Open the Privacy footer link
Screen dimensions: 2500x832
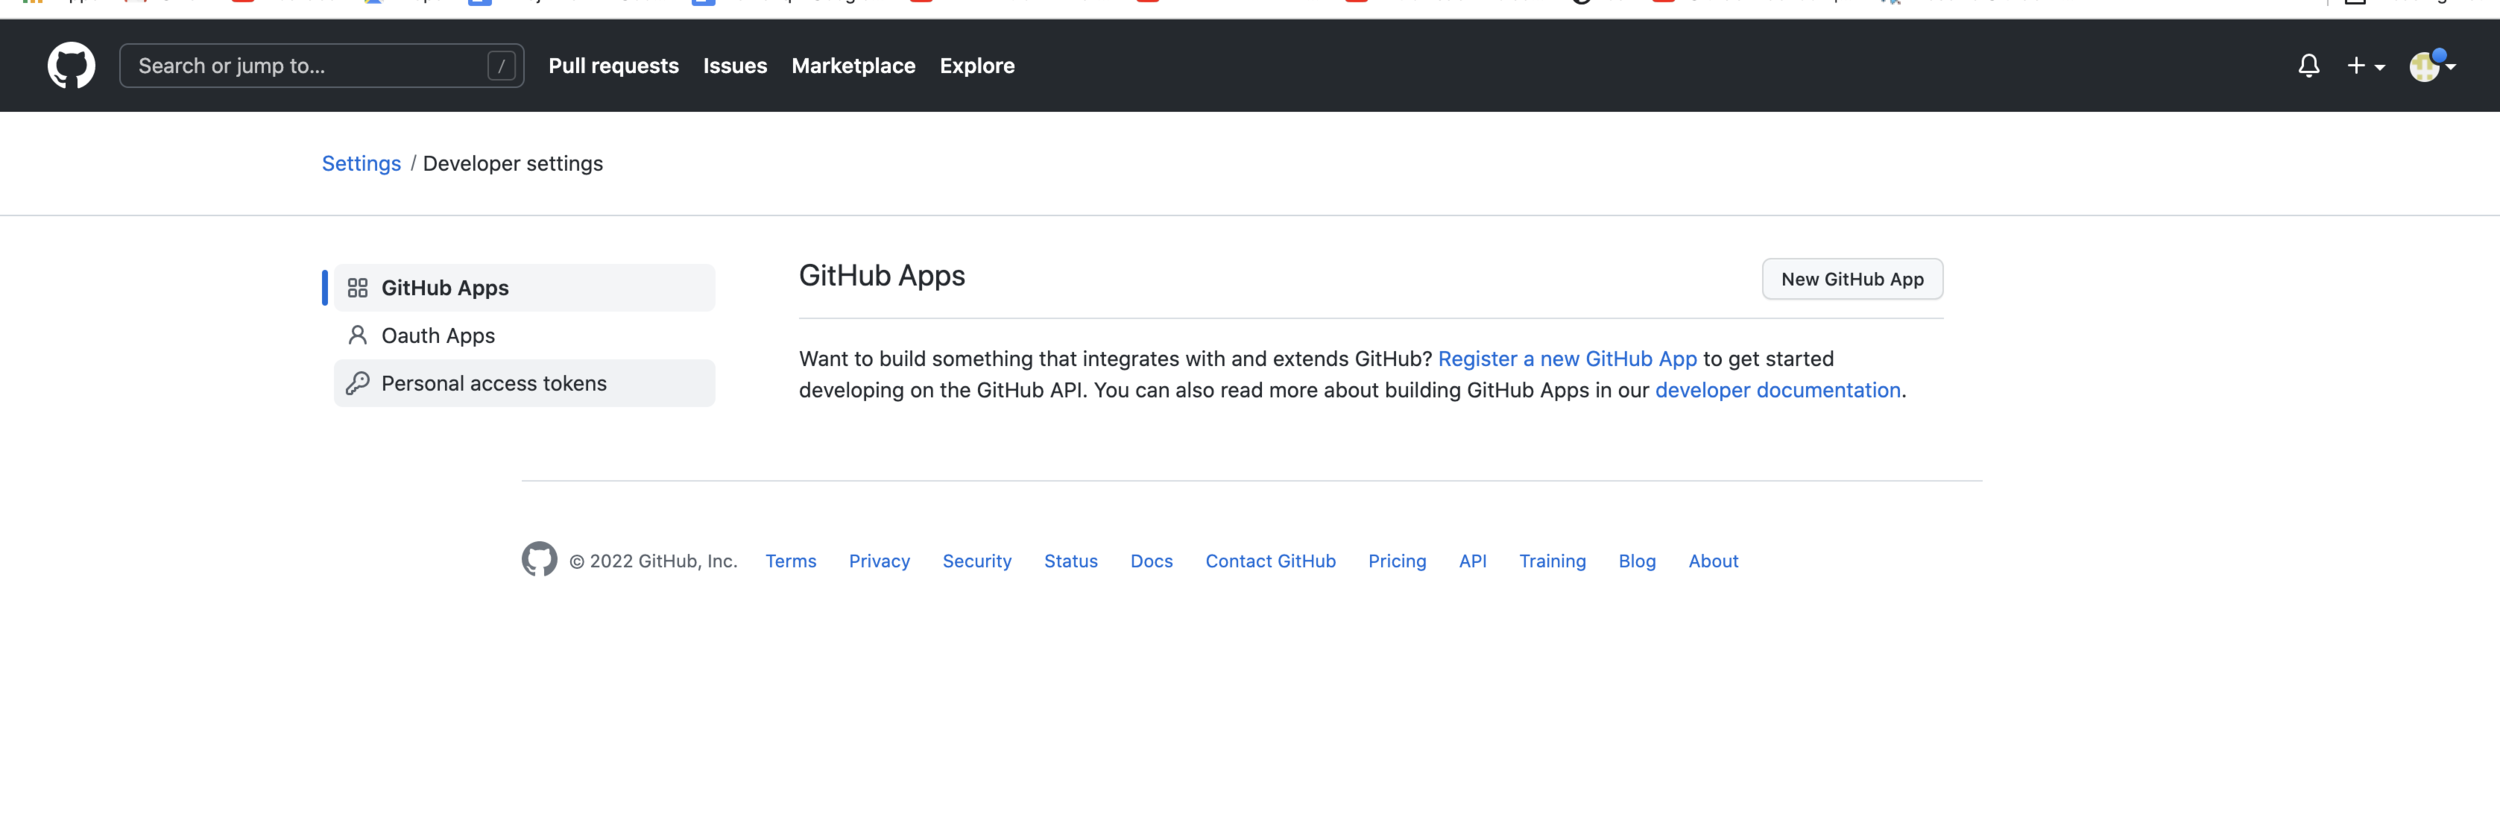[879, 561]
